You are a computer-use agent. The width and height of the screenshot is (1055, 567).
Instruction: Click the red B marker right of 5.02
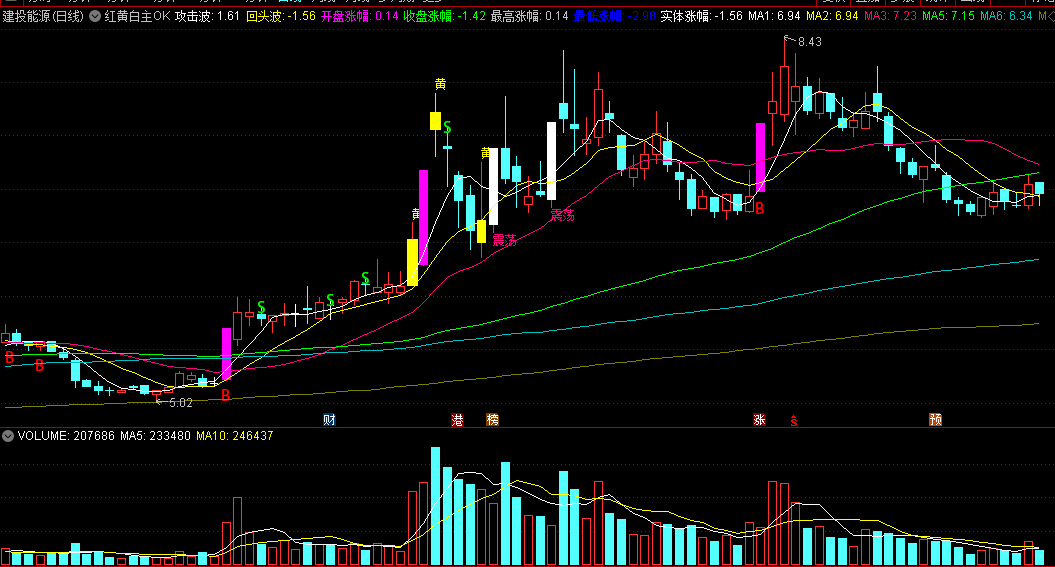click(x=226, y=395)
